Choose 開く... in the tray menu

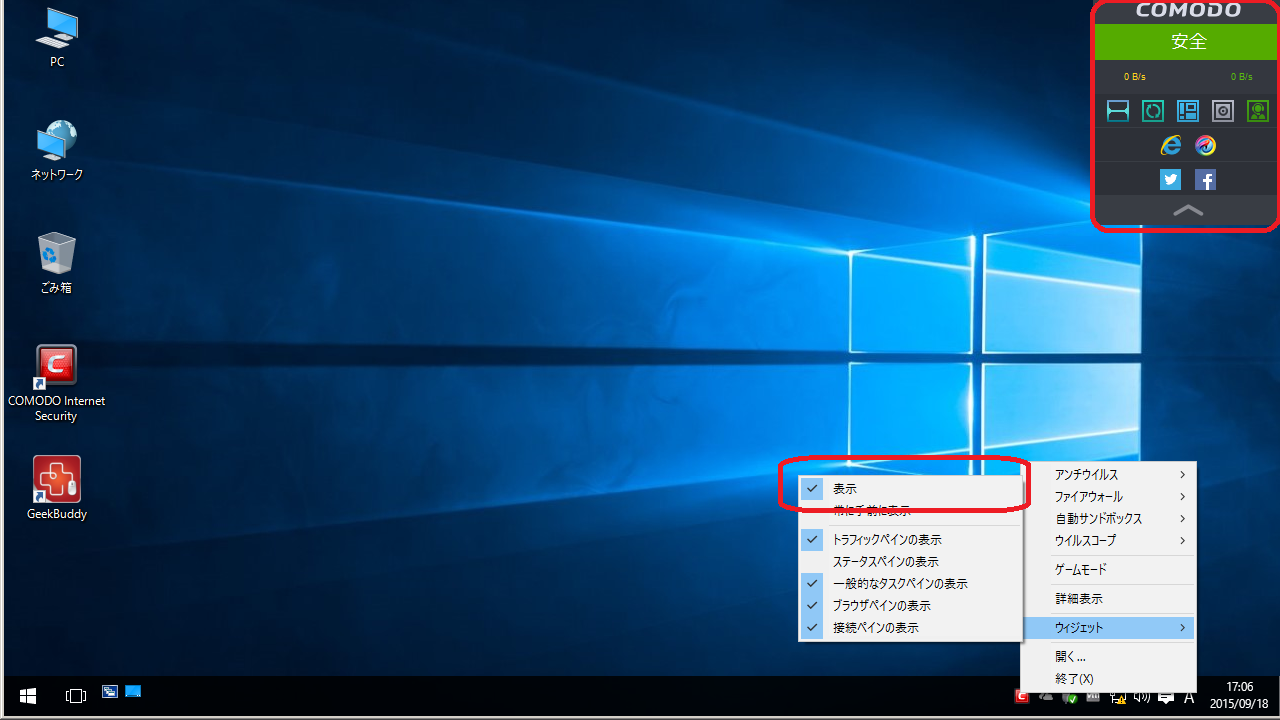[1108, 657]
